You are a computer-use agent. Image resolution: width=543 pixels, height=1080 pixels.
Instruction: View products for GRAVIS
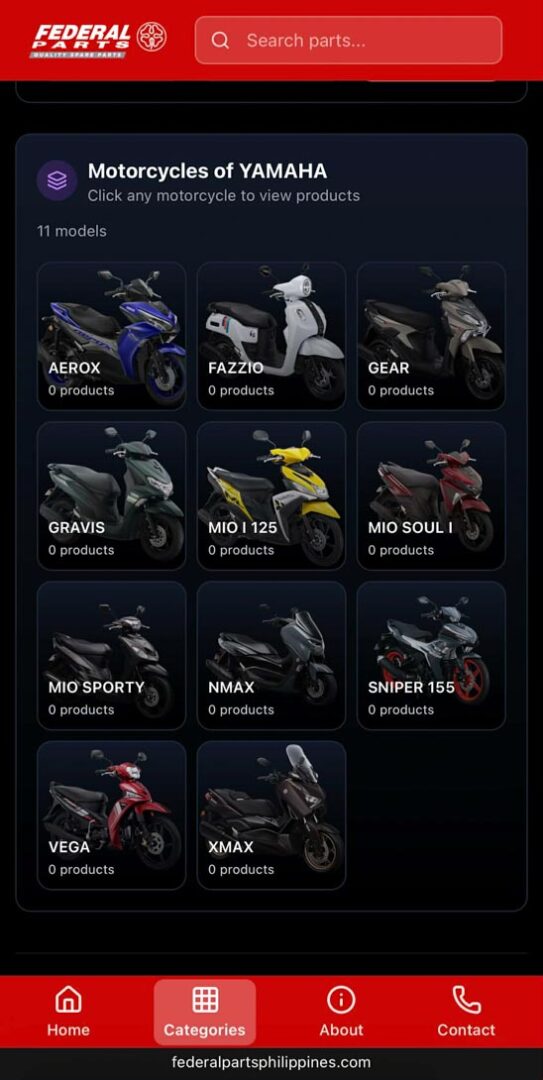(112, 496)
